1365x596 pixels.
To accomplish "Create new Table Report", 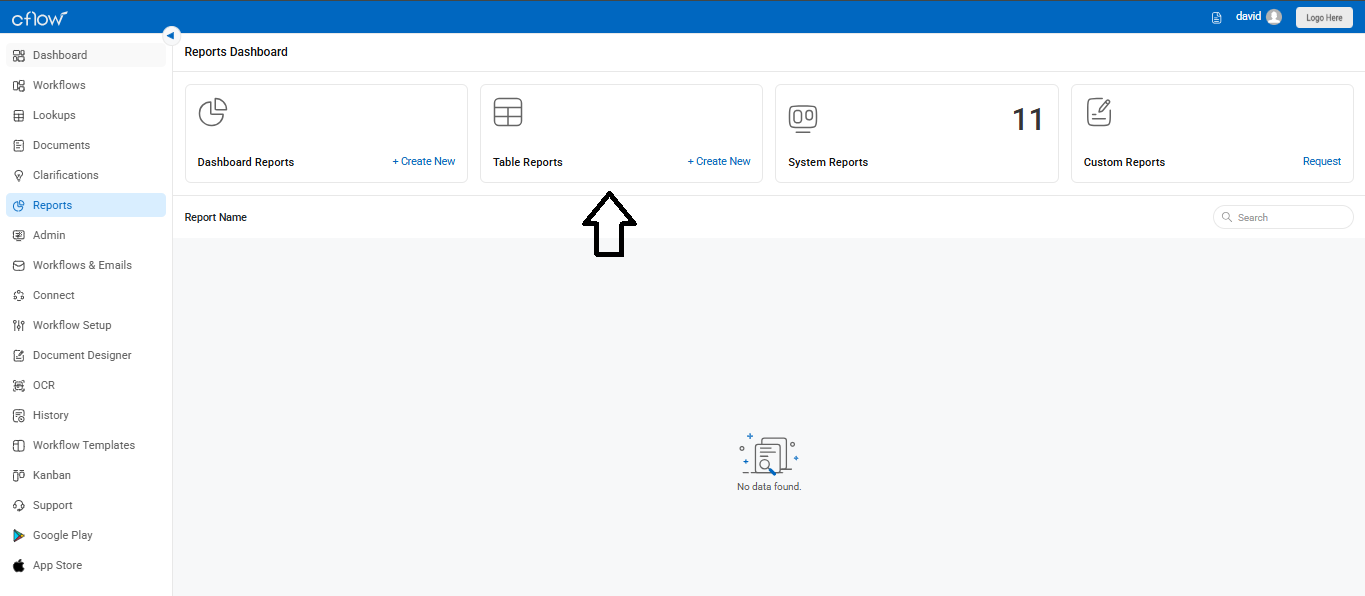I will coord(719,161).
